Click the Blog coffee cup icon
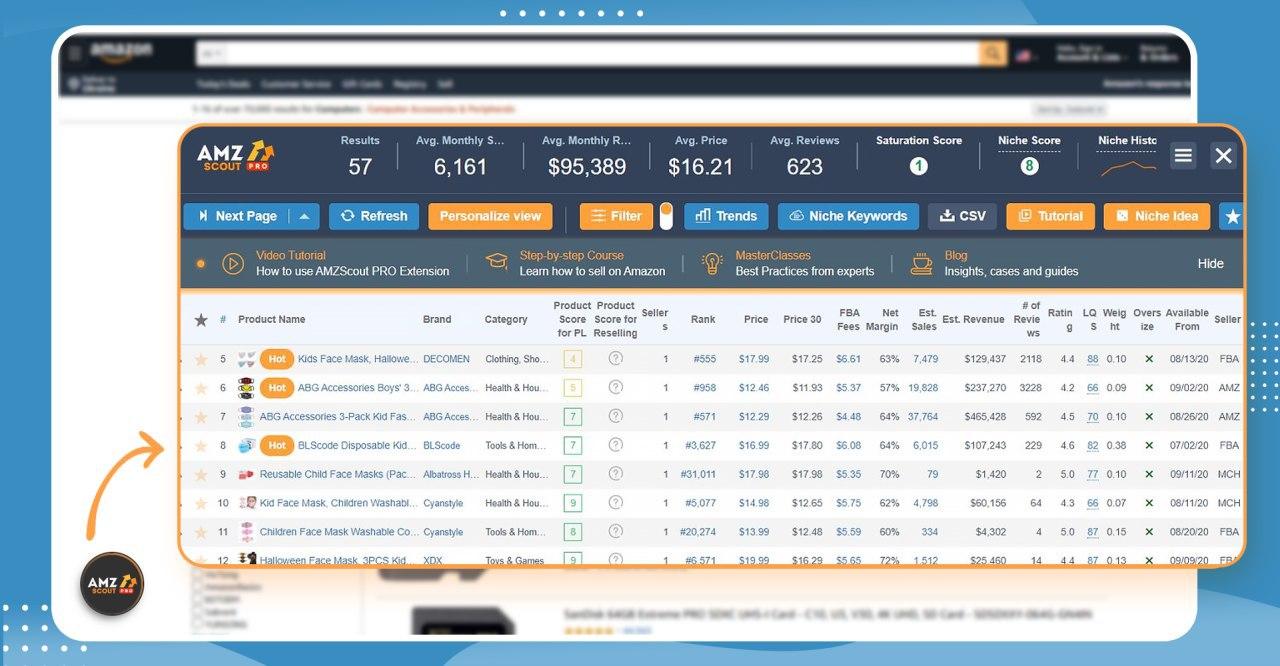This screenshot has width=1280, height=666. coord(921,262)
